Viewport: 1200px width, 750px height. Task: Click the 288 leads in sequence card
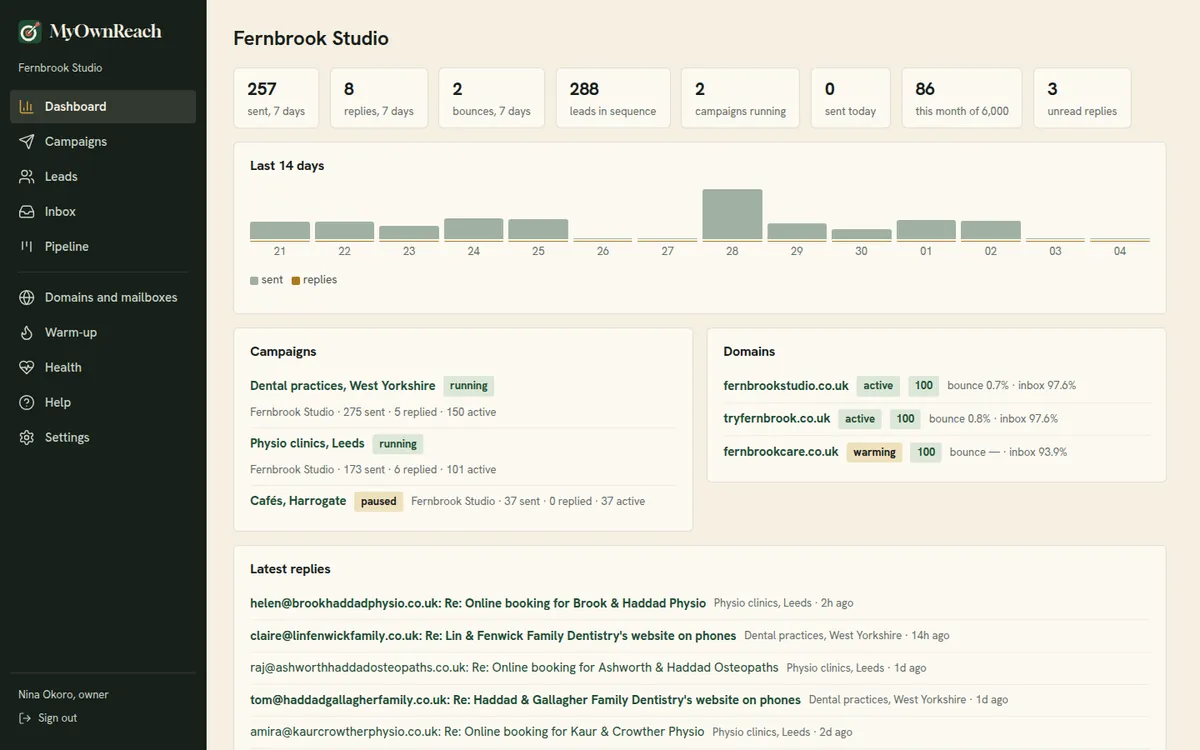point(613,98)
